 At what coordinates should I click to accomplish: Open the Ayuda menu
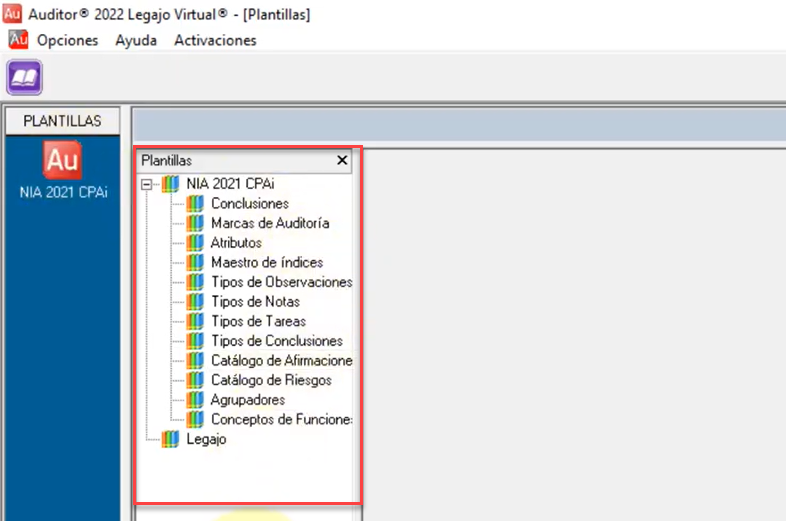pyautogui.click(x=136, y=40)
